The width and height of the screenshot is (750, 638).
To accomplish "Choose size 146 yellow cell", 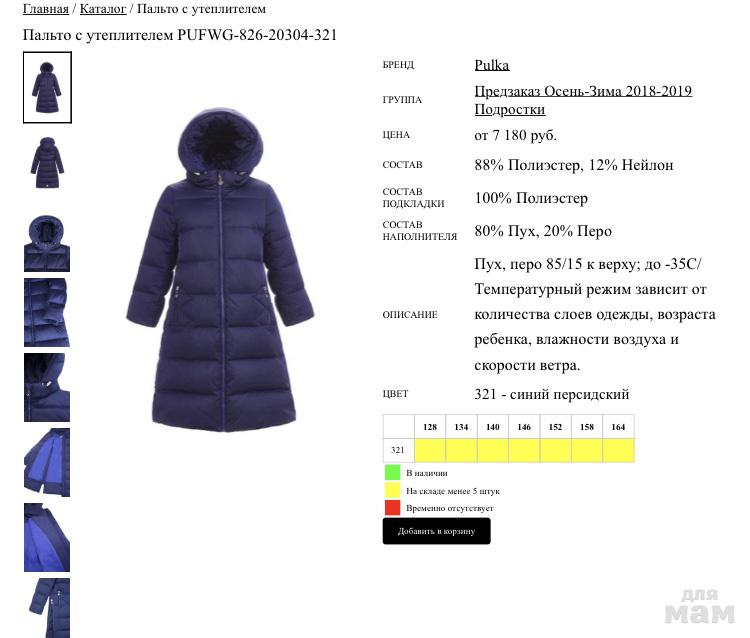I will (524, 451).
